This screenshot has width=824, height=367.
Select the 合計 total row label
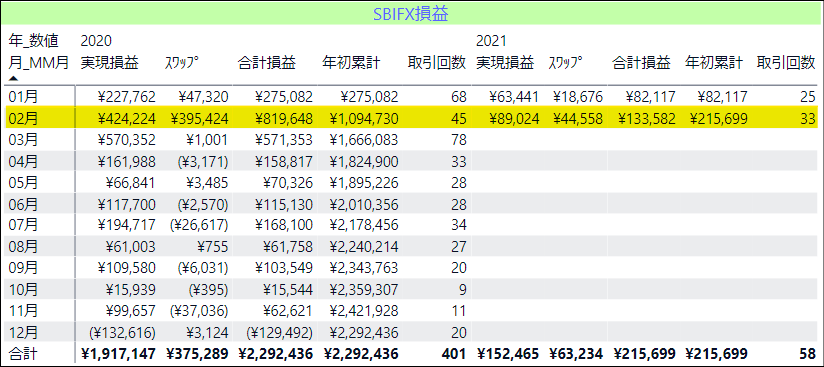click(23, 354)
